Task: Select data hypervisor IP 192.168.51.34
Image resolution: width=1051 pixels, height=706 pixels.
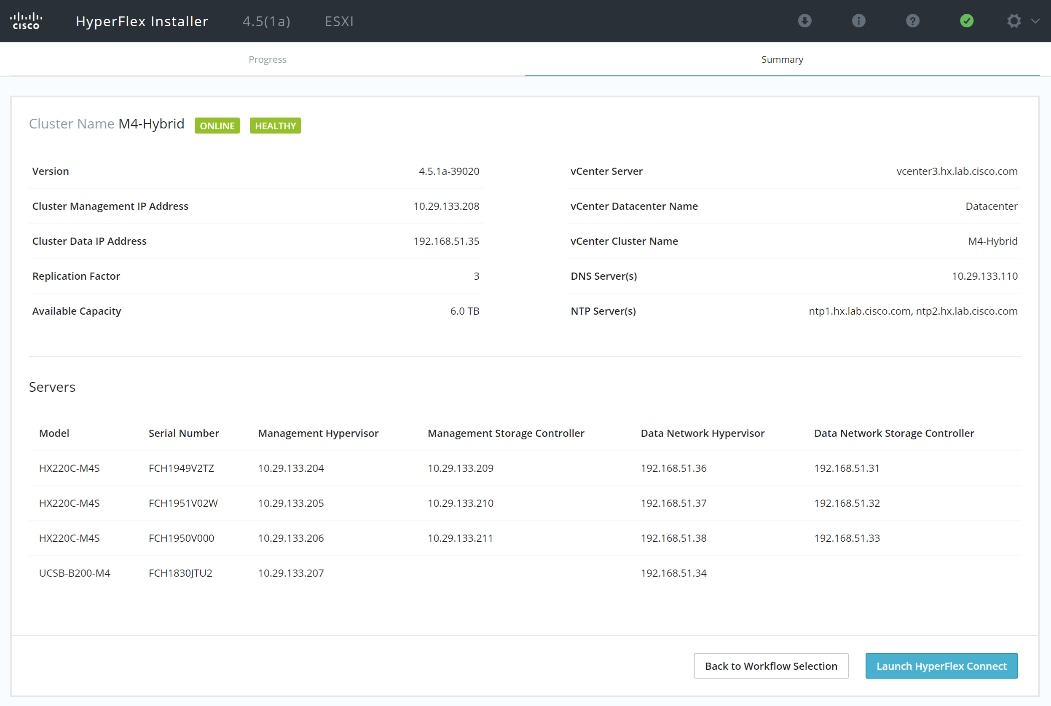Action: (674, 573)
